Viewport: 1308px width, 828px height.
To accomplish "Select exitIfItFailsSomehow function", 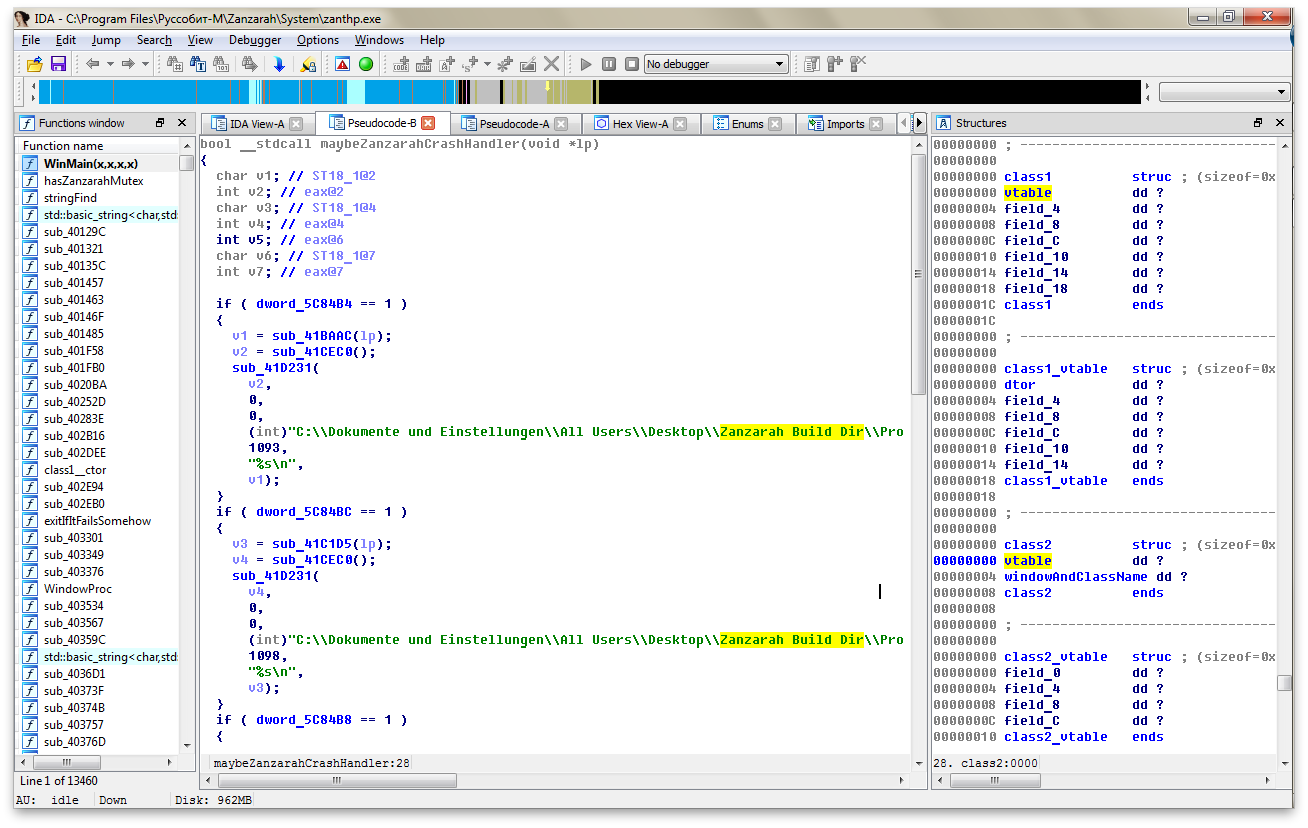I will 98,521.
